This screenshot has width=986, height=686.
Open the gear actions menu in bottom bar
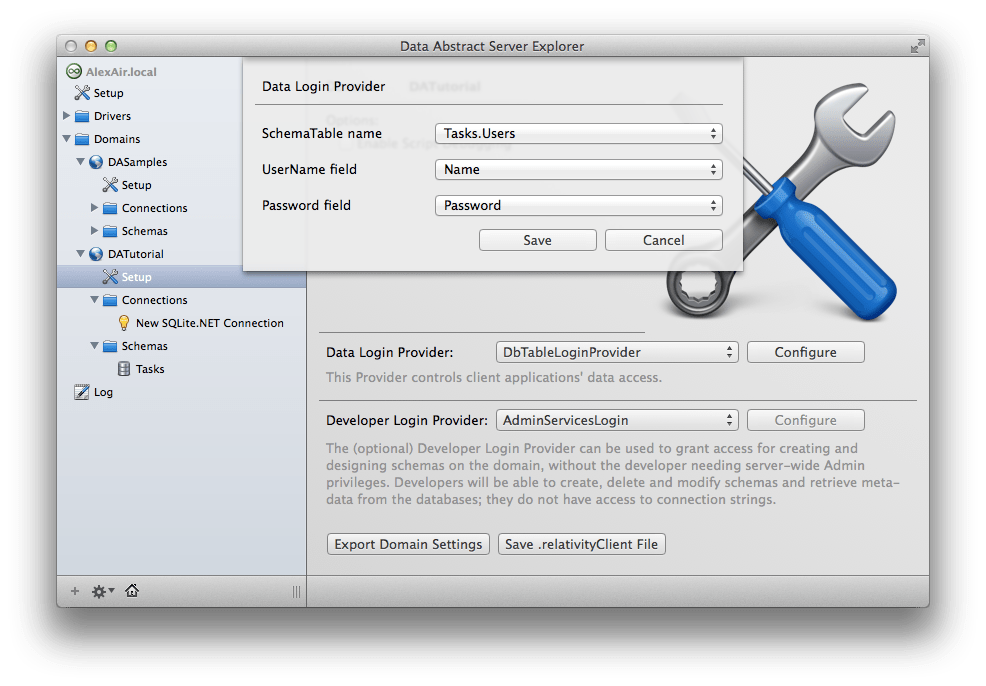(x=102, y=592)
